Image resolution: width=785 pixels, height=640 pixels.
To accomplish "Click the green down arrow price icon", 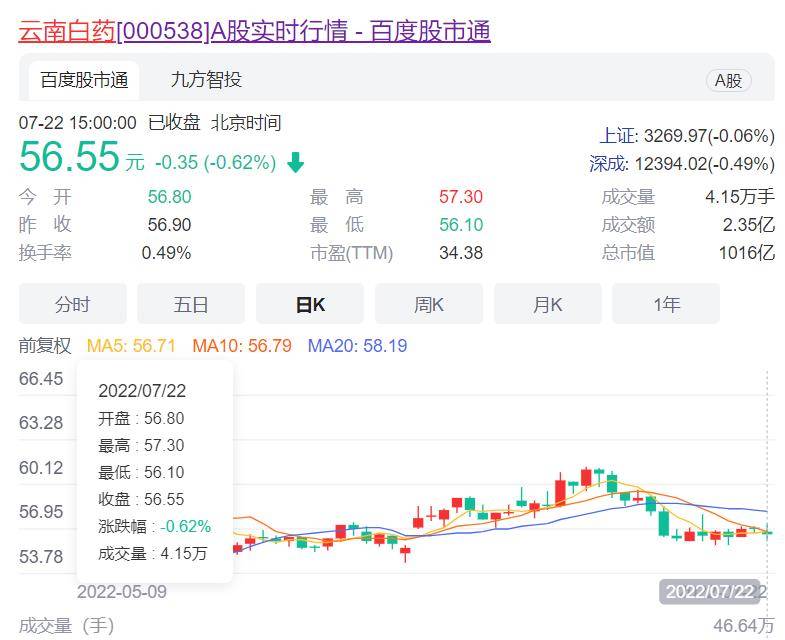I will 295,163.
